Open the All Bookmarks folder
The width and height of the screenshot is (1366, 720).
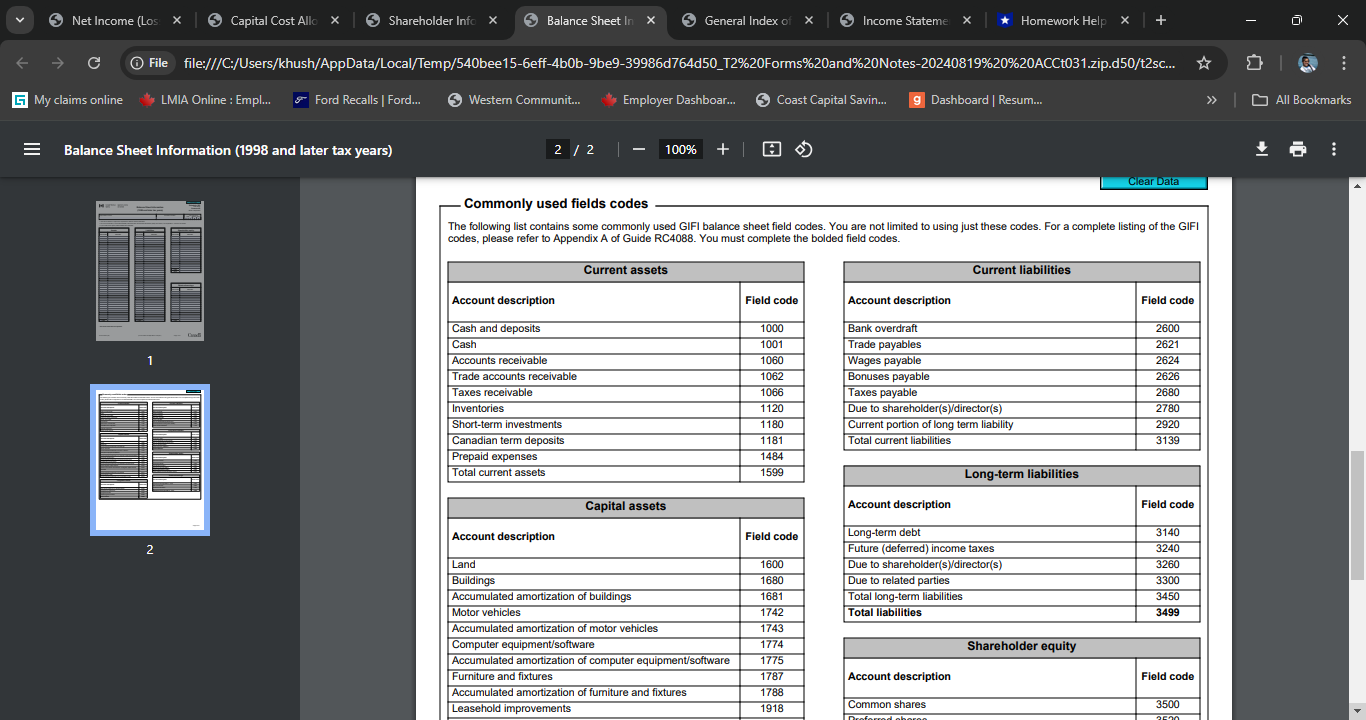(x=1302, y=100)
